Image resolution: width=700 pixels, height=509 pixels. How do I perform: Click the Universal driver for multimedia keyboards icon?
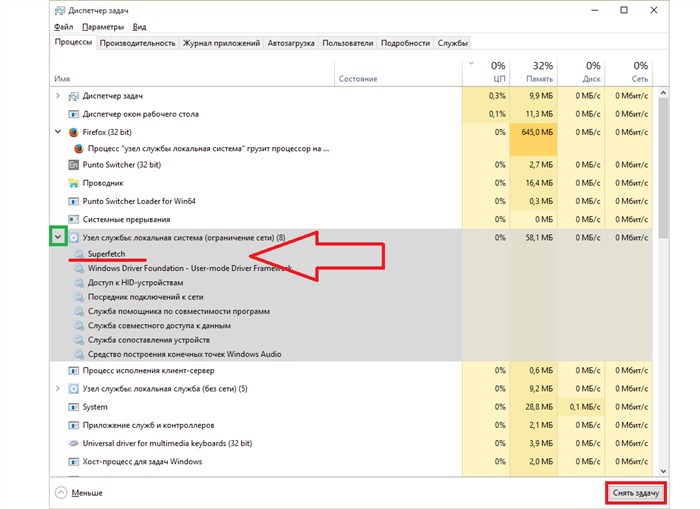click(x=73, y=443)
